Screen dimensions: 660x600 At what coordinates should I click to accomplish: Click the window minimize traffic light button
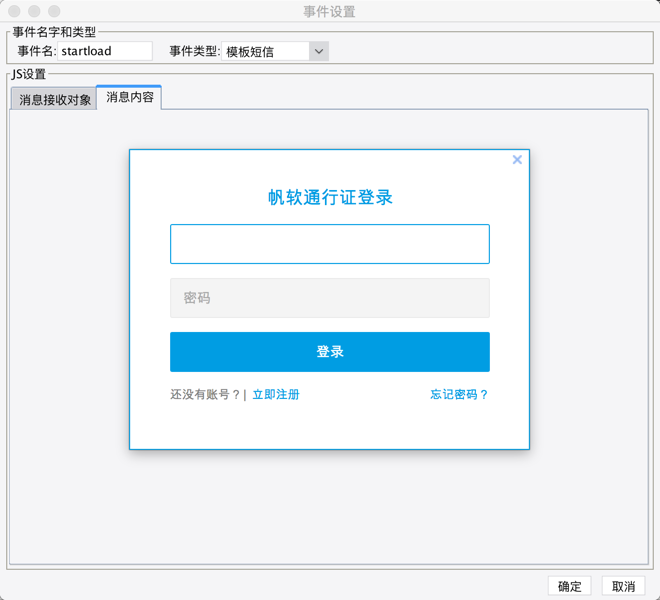[34, 11]
